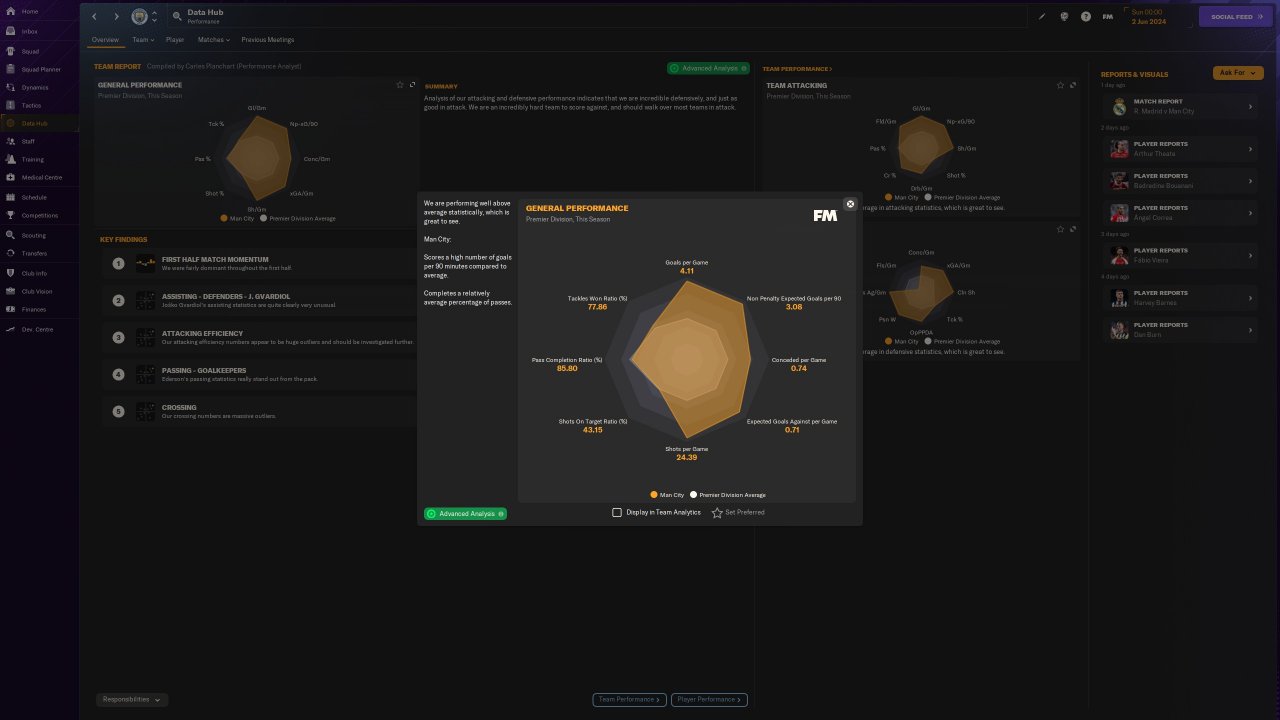Go to Squad in the sidebar
This screenshot has height=720, width=1280.
[30, 51]
